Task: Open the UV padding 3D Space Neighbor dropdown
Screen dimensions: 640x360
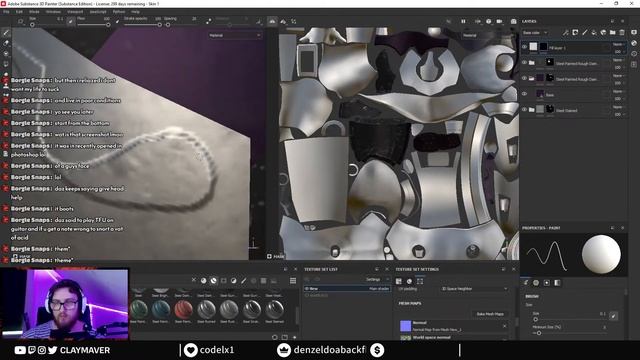Action: tap(474, 289)
